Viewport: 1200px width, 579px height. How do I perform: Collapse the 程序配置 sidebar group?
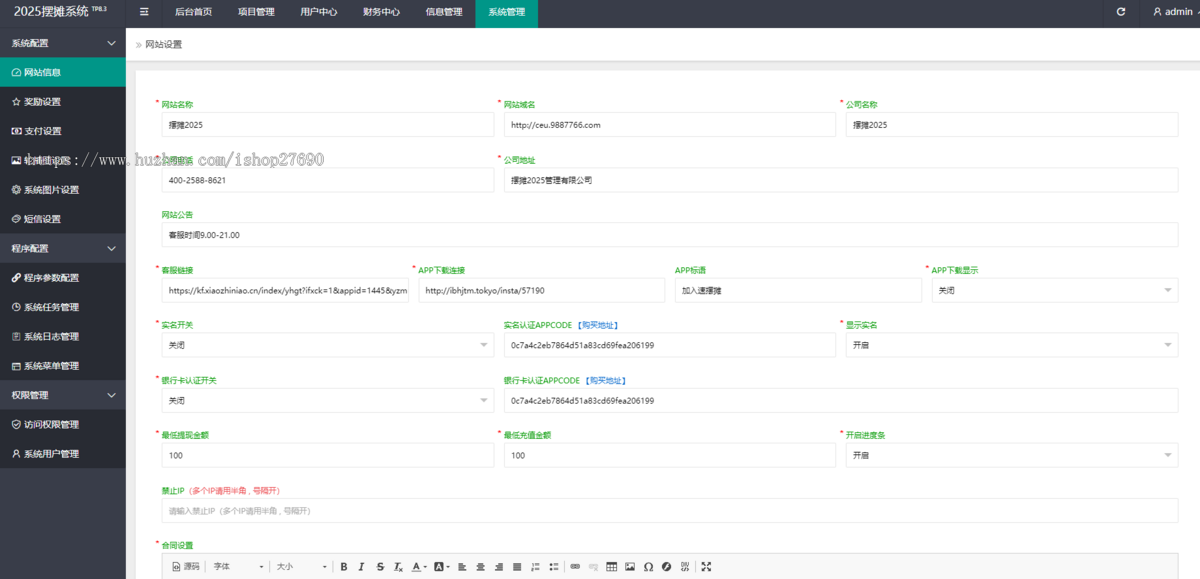point(63,248)
